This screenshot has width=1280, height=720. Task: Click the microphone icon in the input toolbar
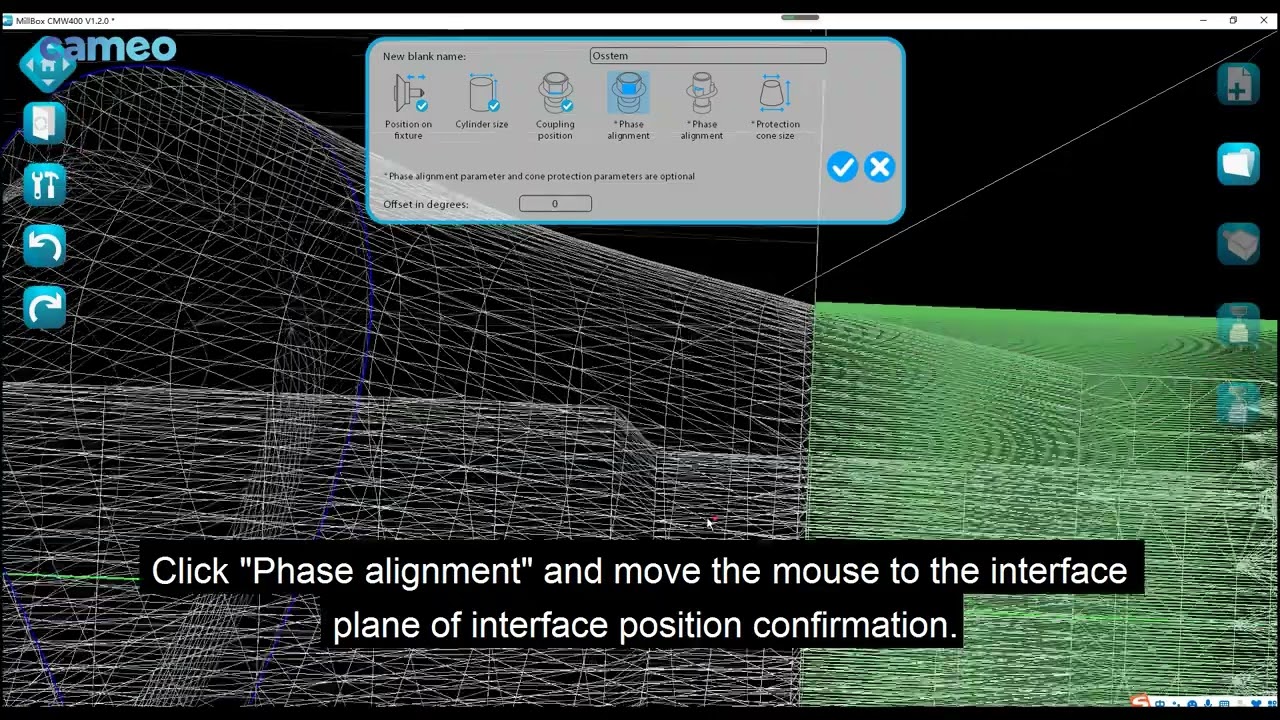click(x=1208, y=705)
